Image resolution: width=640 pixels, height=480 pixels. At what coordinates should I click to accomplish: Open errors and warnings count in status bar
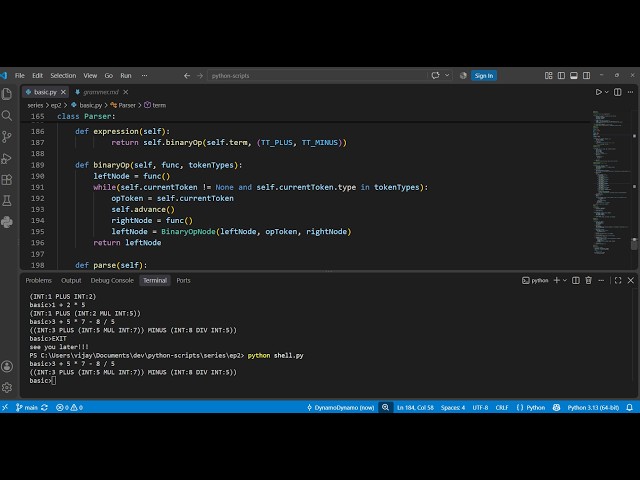(x=69, y=407)
